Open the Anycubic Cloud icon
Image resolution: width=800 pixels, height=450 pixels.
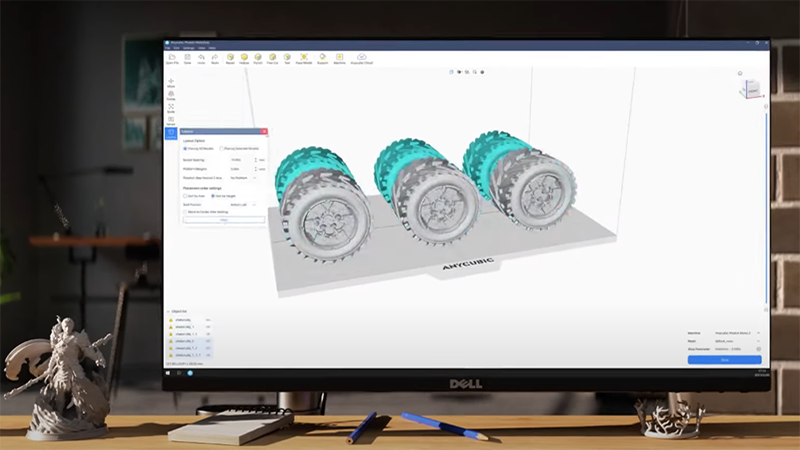coord(362,58)
